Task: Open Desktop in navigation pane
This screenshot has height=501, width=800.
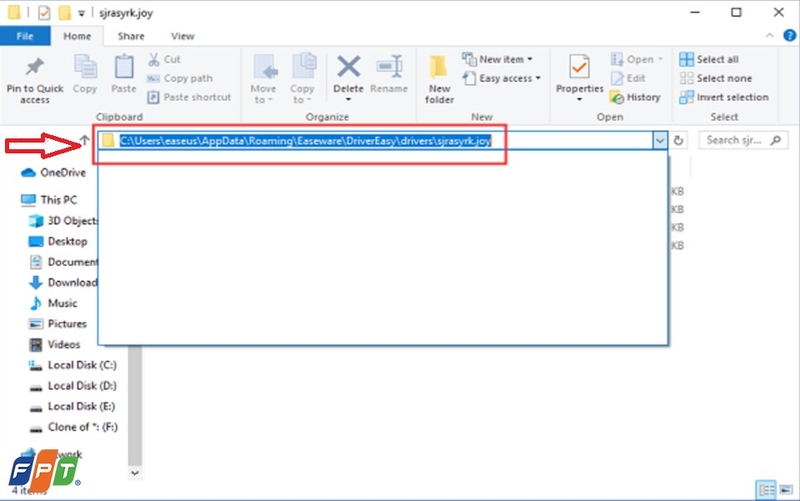Action: pyautogui.click(x=58, y=241)
